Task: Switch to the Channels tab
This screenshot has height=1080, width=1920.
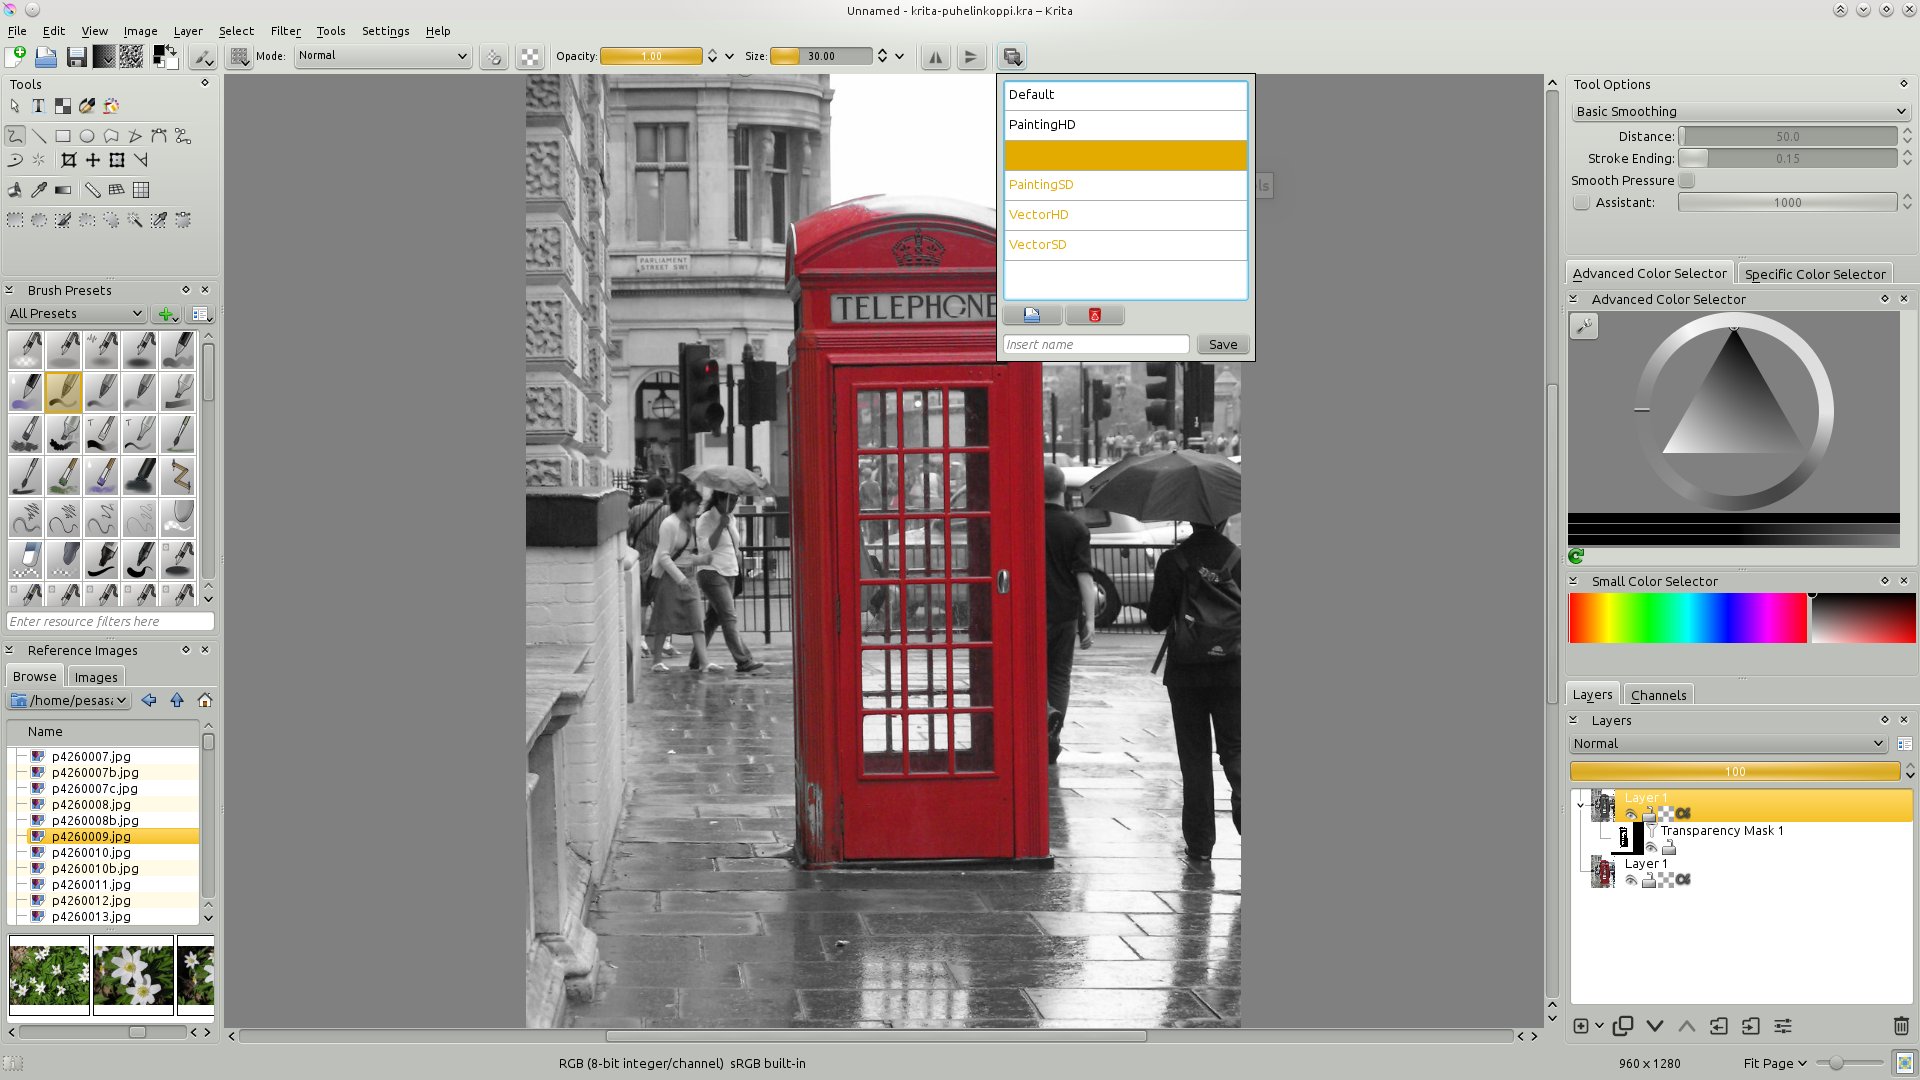Action: pos(1658,695)
